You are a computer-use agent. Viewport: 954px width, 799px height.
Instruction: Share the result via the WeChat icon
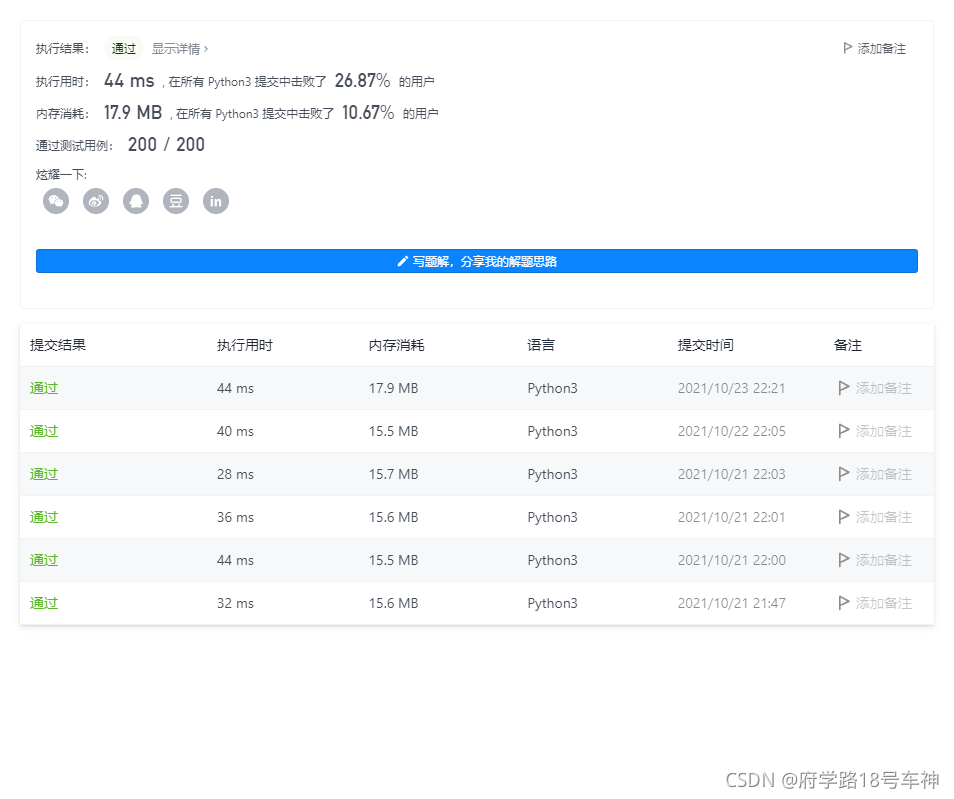pyautogui.click(x=56, y=201)
